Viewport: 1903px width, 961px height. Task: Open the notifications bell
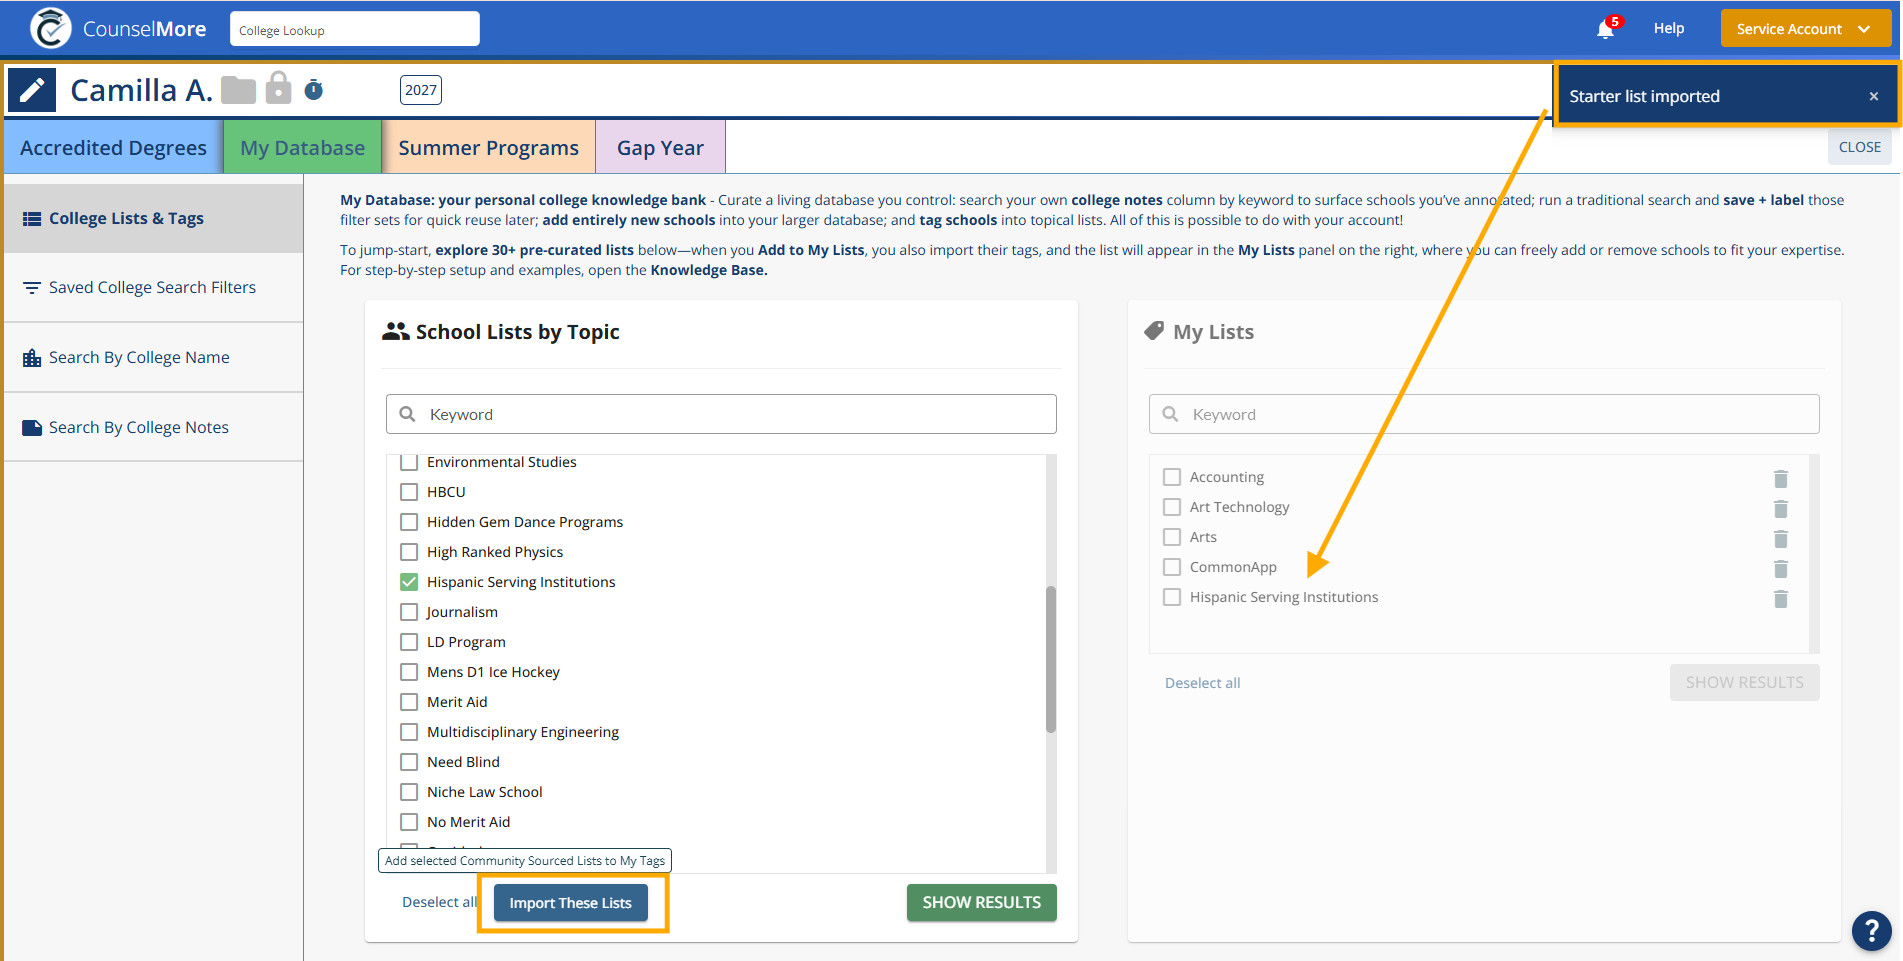click(x=1605, y=29)
